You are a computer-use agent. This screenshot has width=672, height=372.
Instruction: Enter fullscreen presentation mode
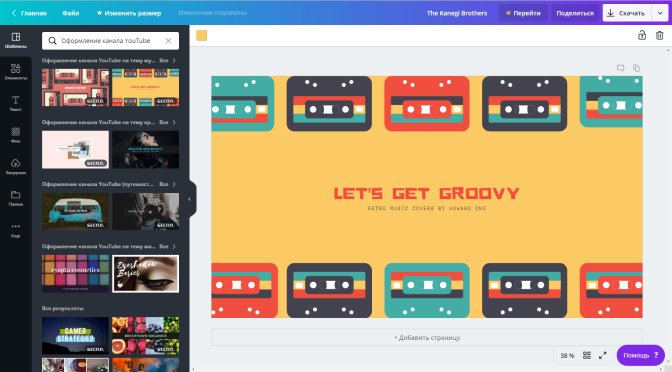click(603, 355)
